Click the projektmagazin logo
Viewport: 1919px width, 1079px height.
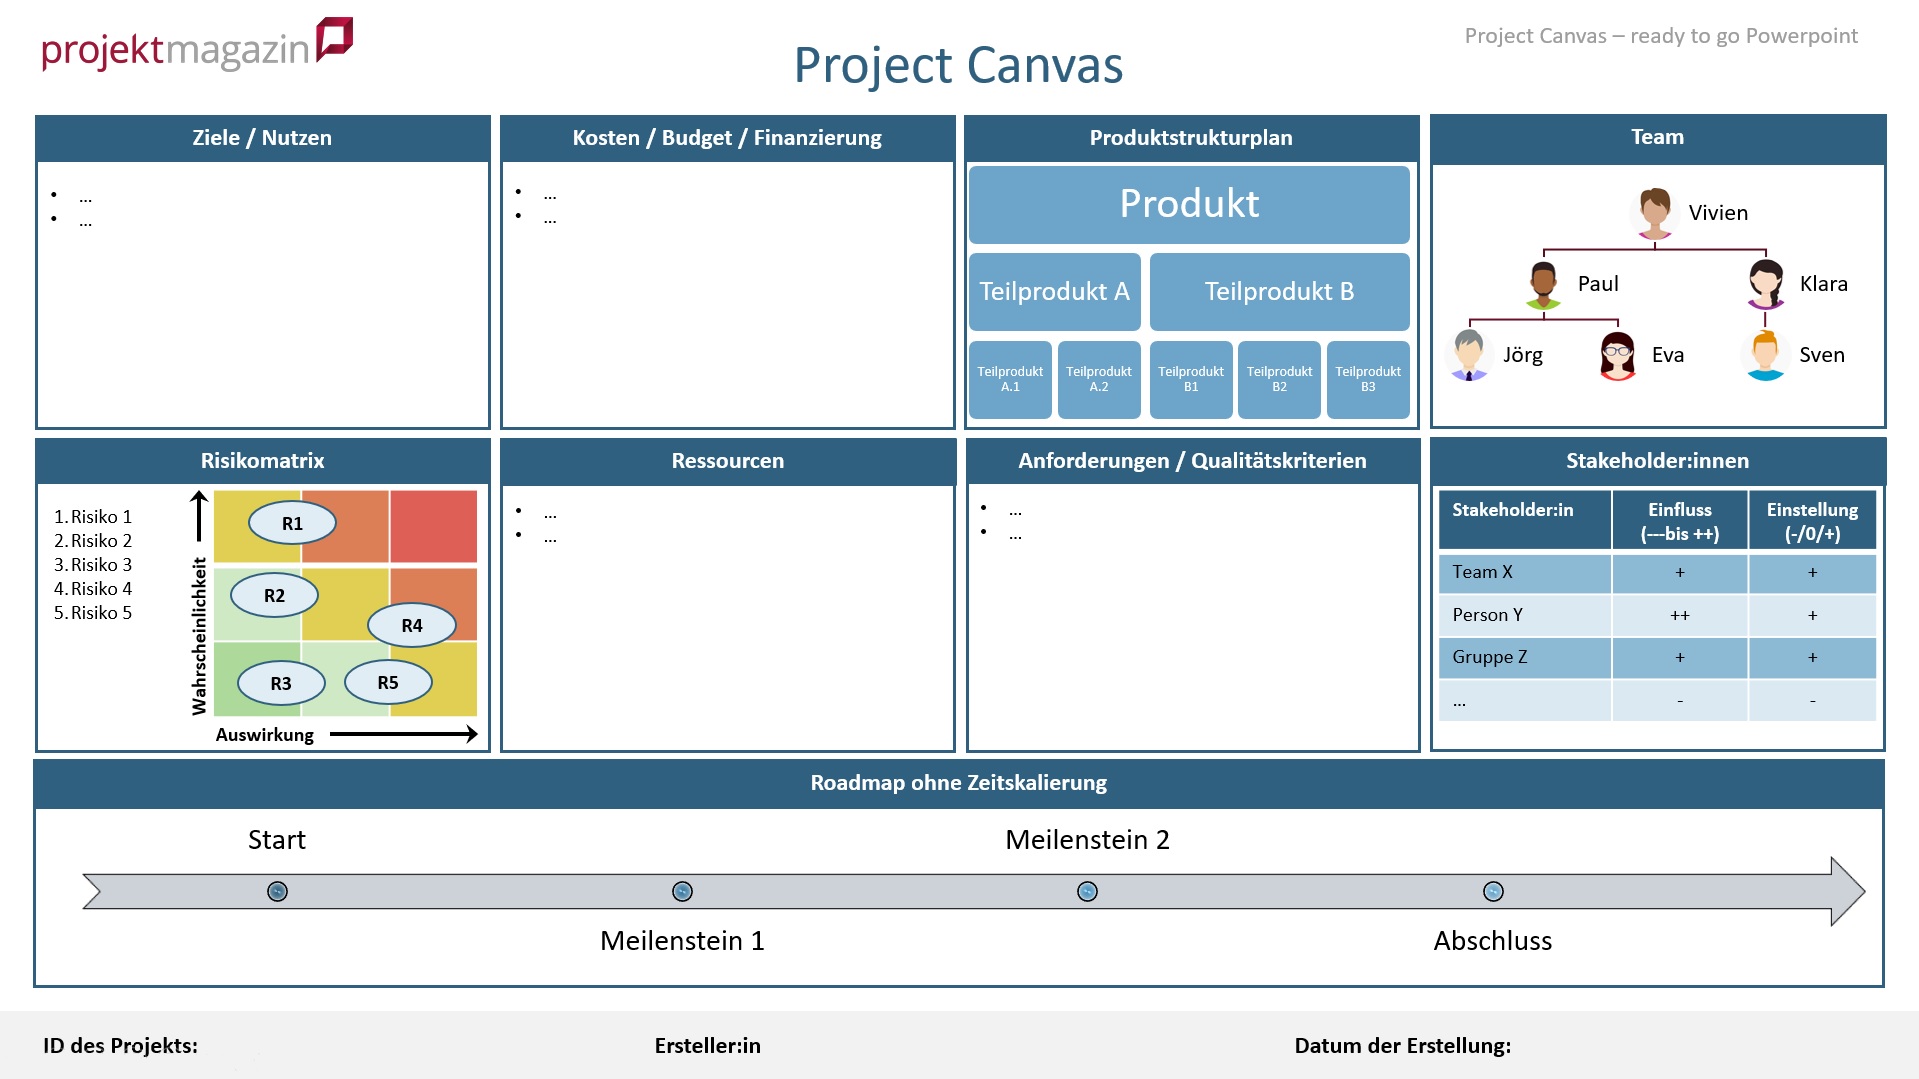tap(197, 44)
